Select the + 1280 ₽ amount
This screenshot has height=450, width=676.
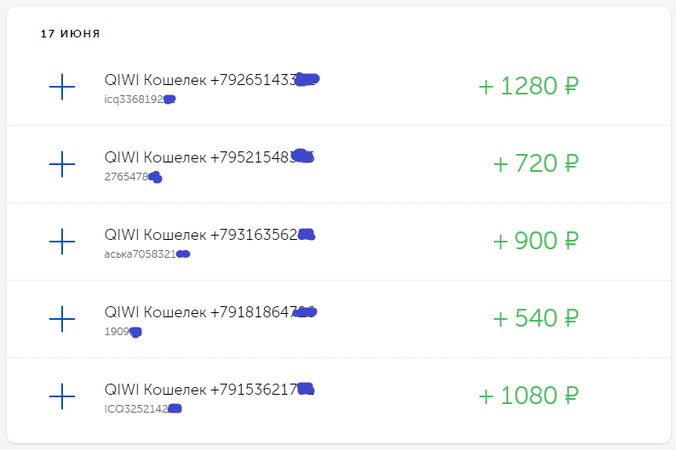pos(528,86)
